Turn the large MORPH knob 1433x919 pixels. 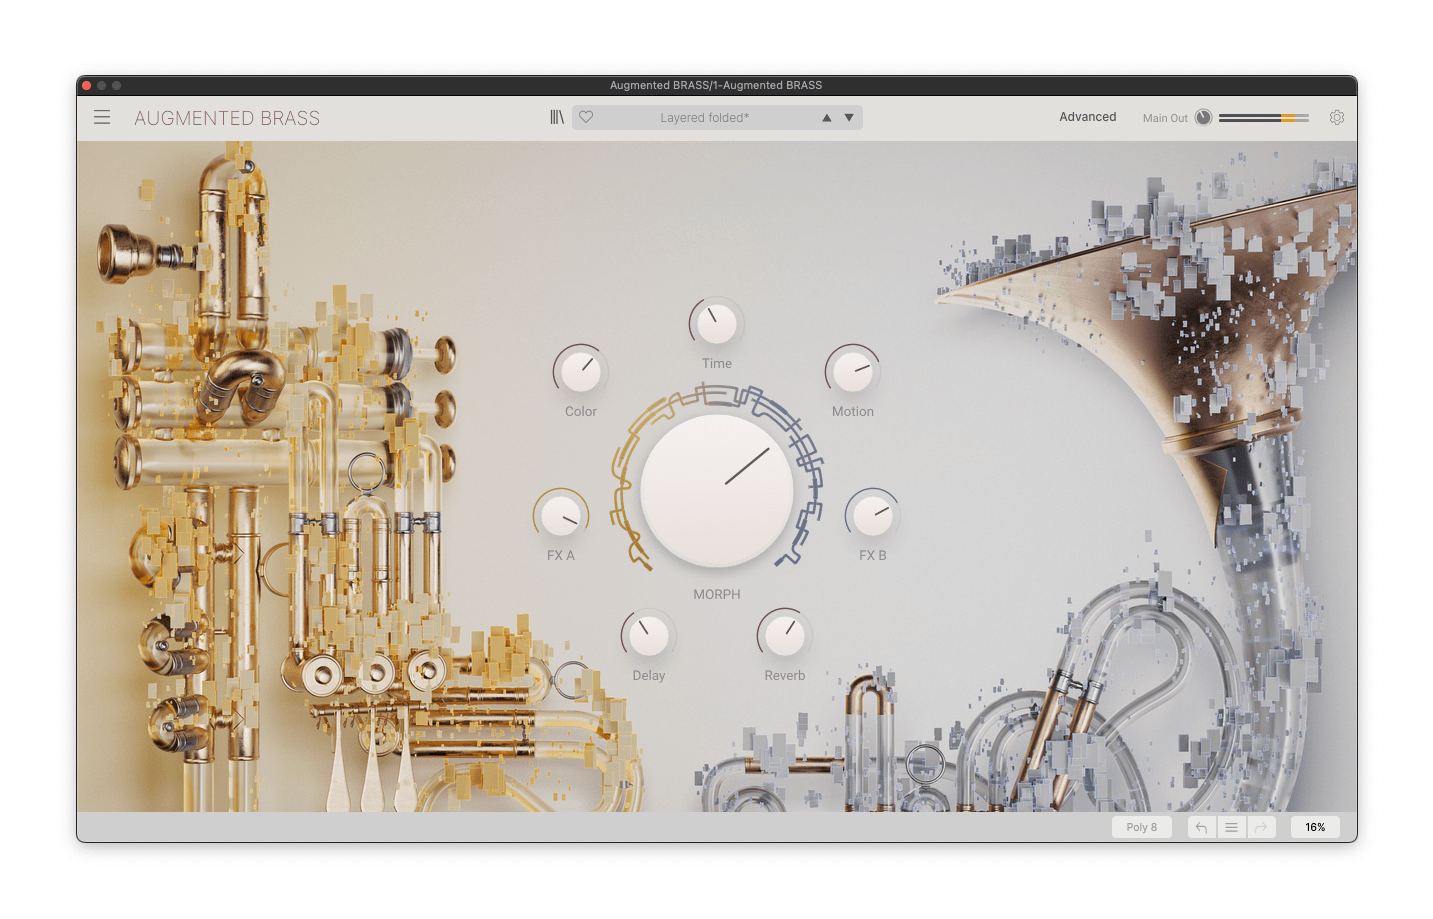pos(716,490)
